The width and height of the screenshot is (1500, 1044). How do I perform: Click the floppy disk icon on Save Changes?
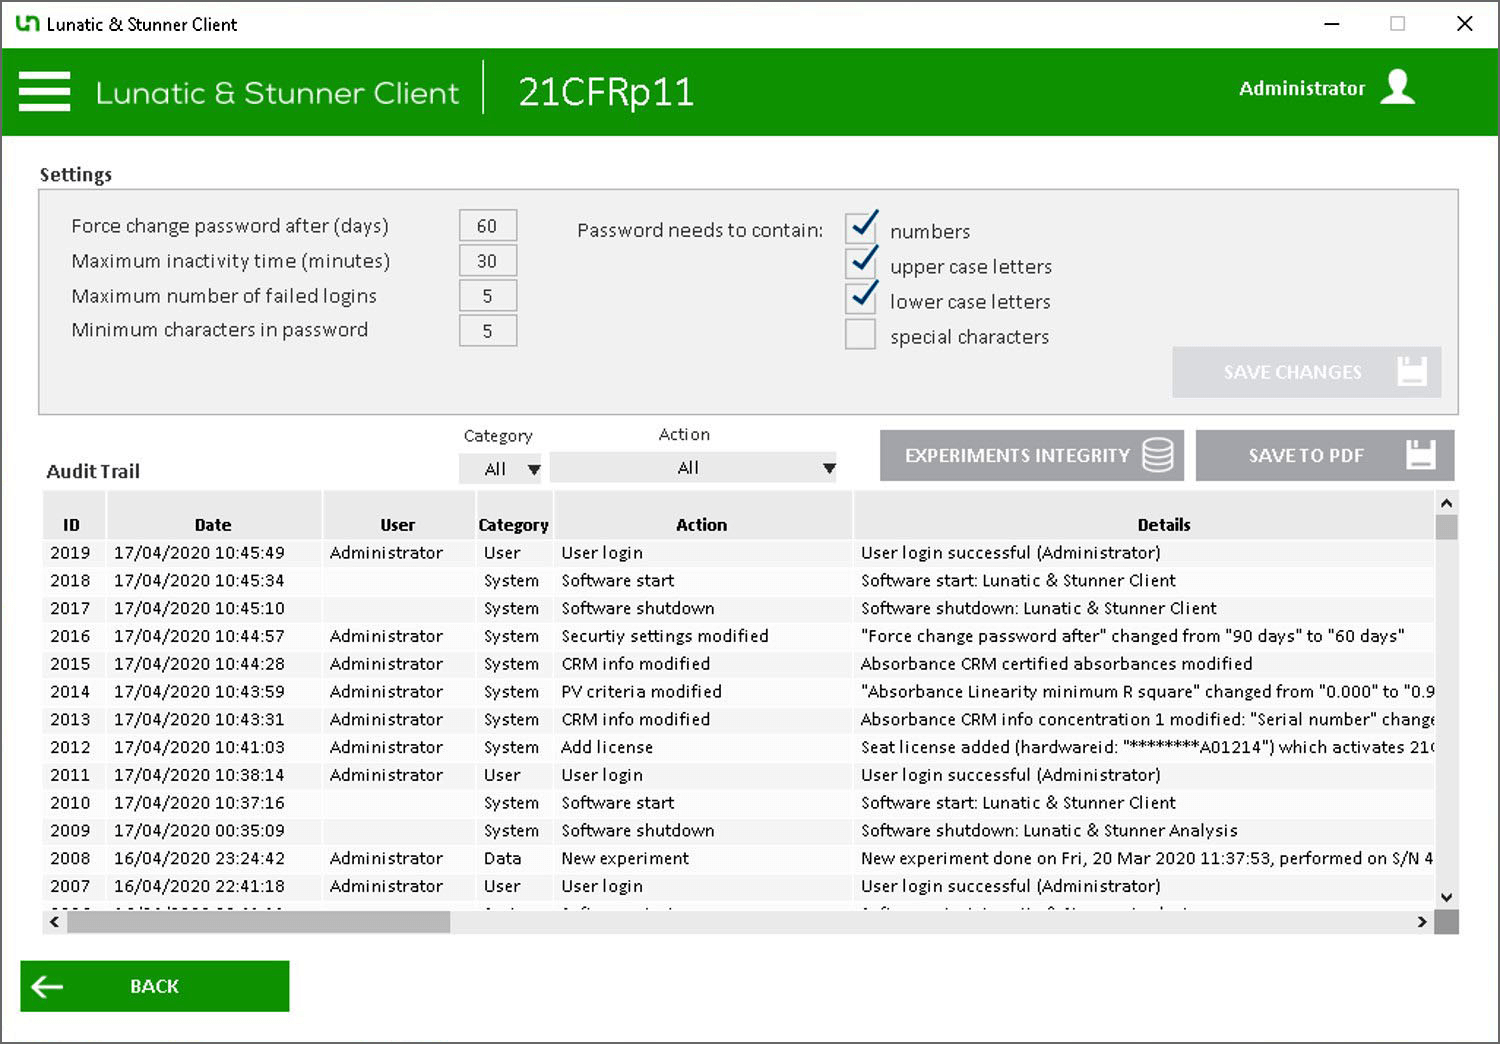click(1411, 372)
